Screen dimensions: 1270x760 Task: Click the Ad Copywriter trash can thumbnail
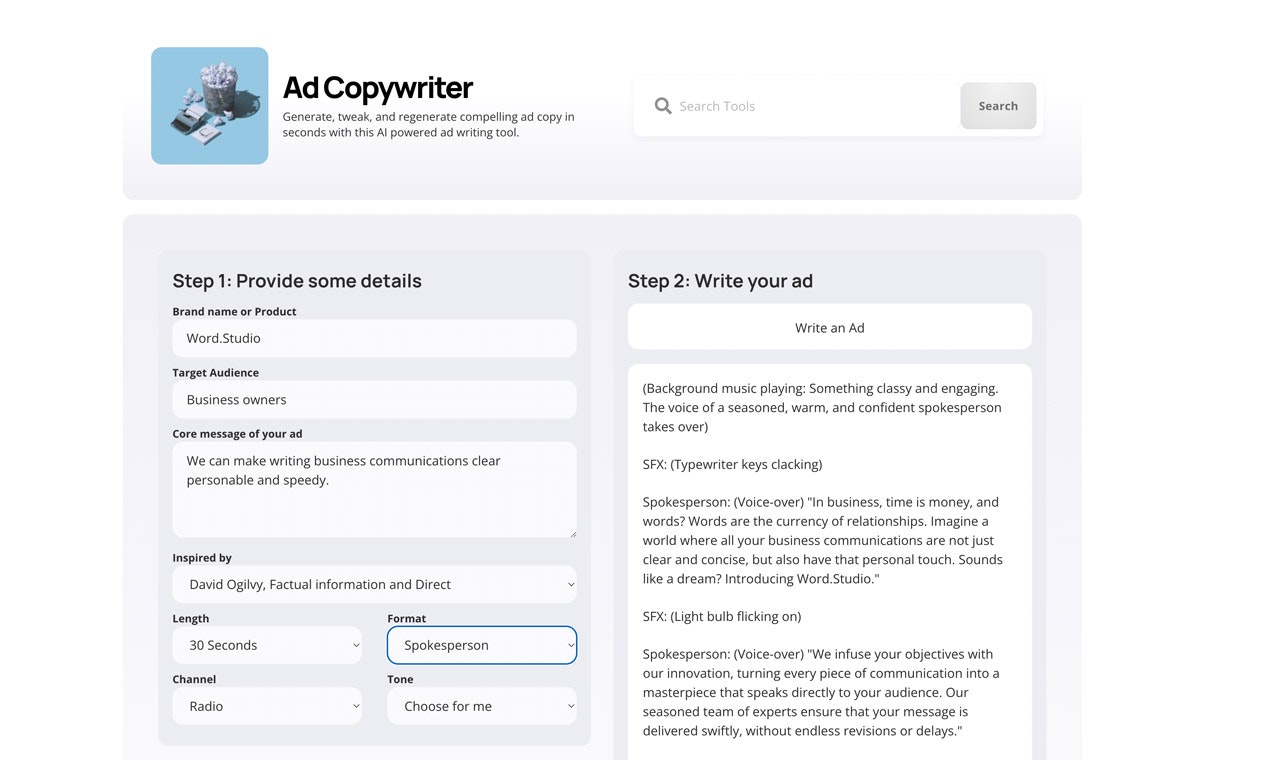[x=210, y=106]
